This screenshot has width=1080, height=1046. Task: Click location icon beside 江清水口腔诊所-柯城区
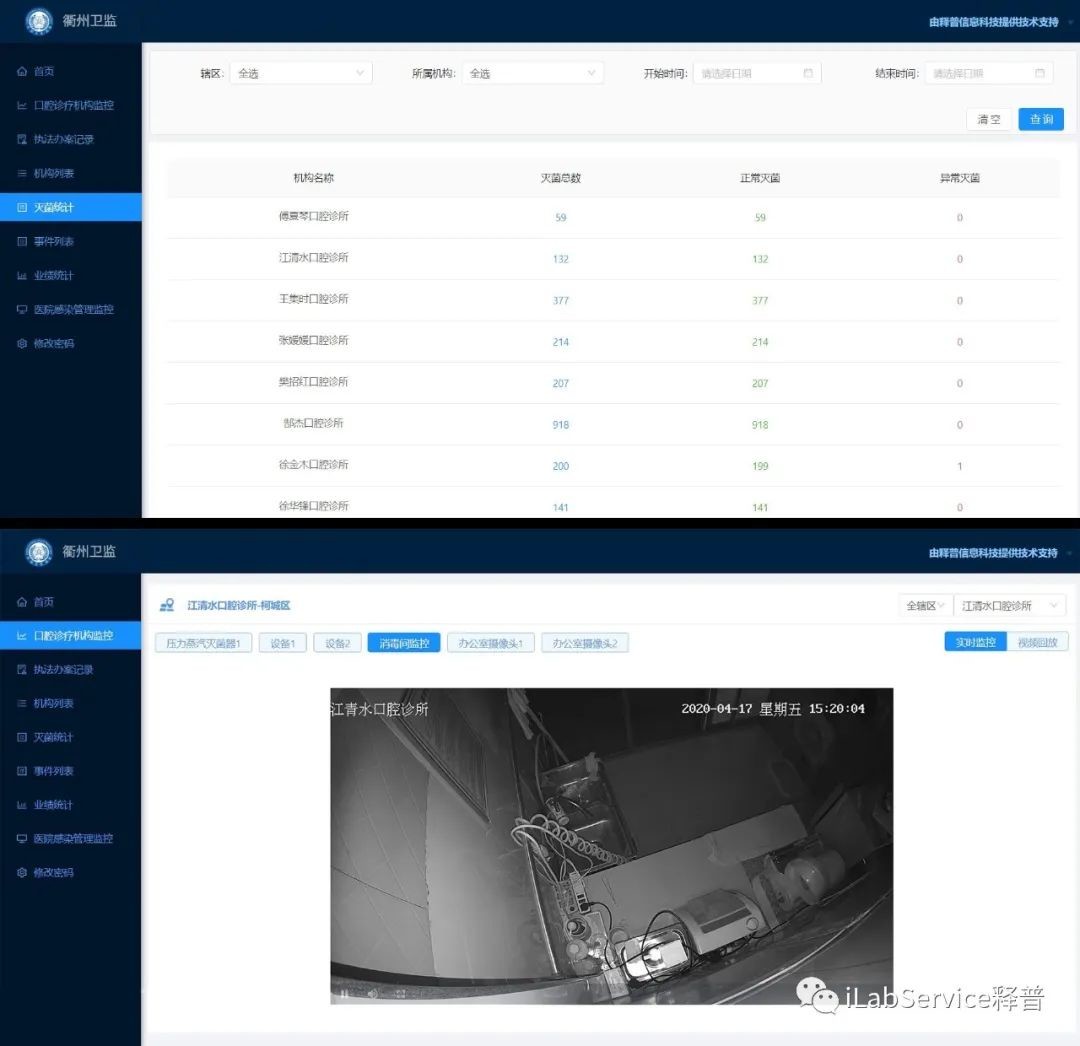pos(167,605)
